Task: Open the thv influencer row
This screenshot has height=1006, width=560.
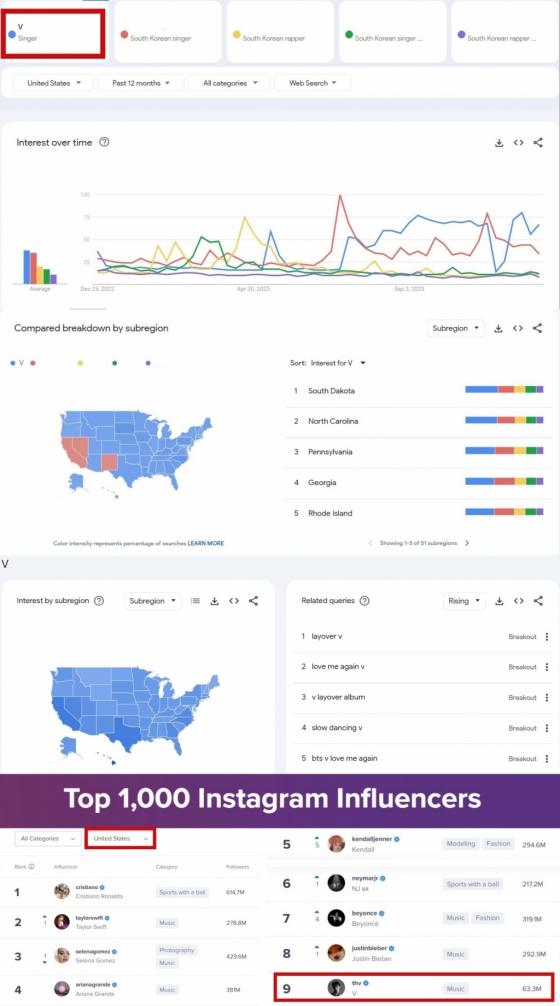Action: pyautogui.click(x=414, y=988)
